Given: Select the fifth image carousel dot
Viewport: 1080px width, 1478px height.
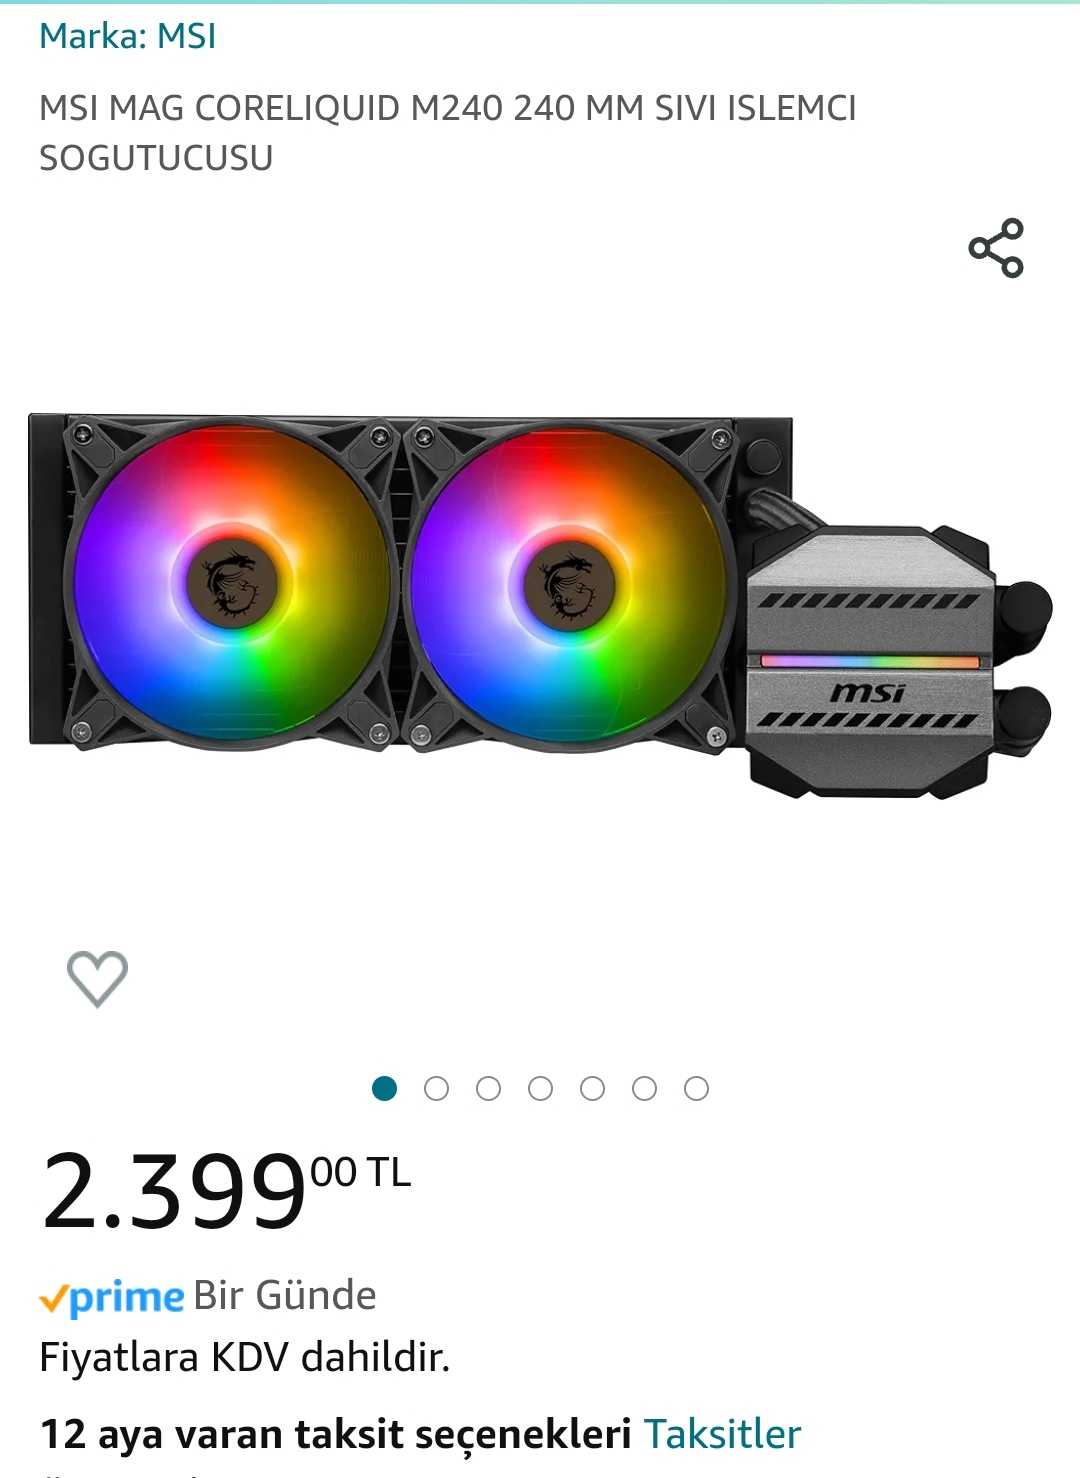Looking at the screenshot, I should [592, 1088].
